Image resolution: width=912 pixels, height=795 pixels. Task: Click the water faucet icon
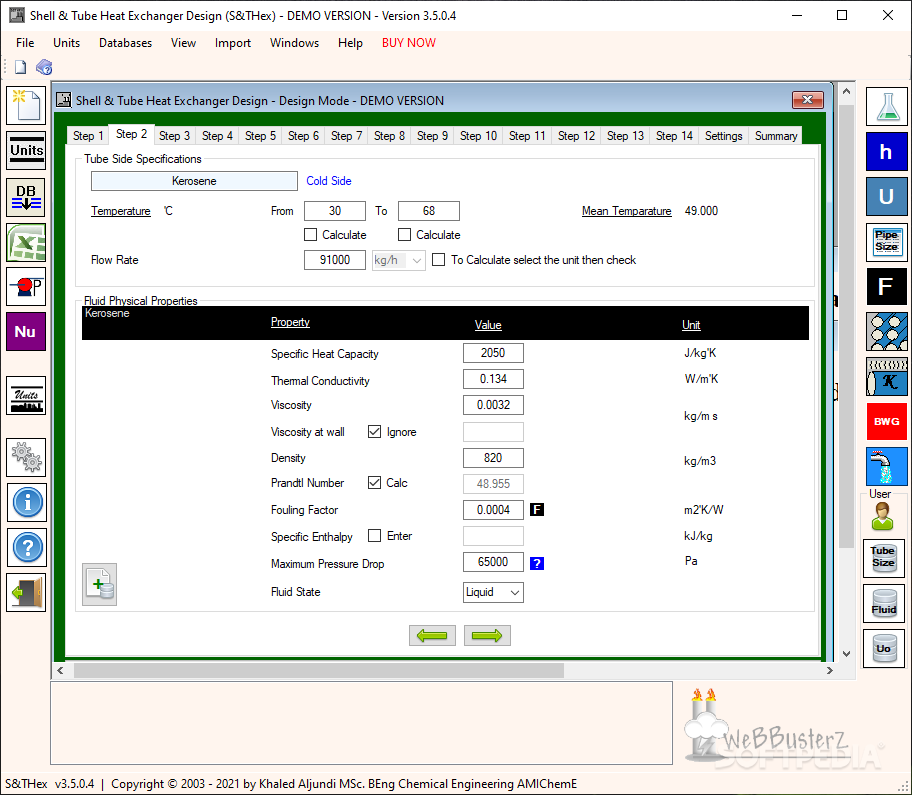(886, 466)
